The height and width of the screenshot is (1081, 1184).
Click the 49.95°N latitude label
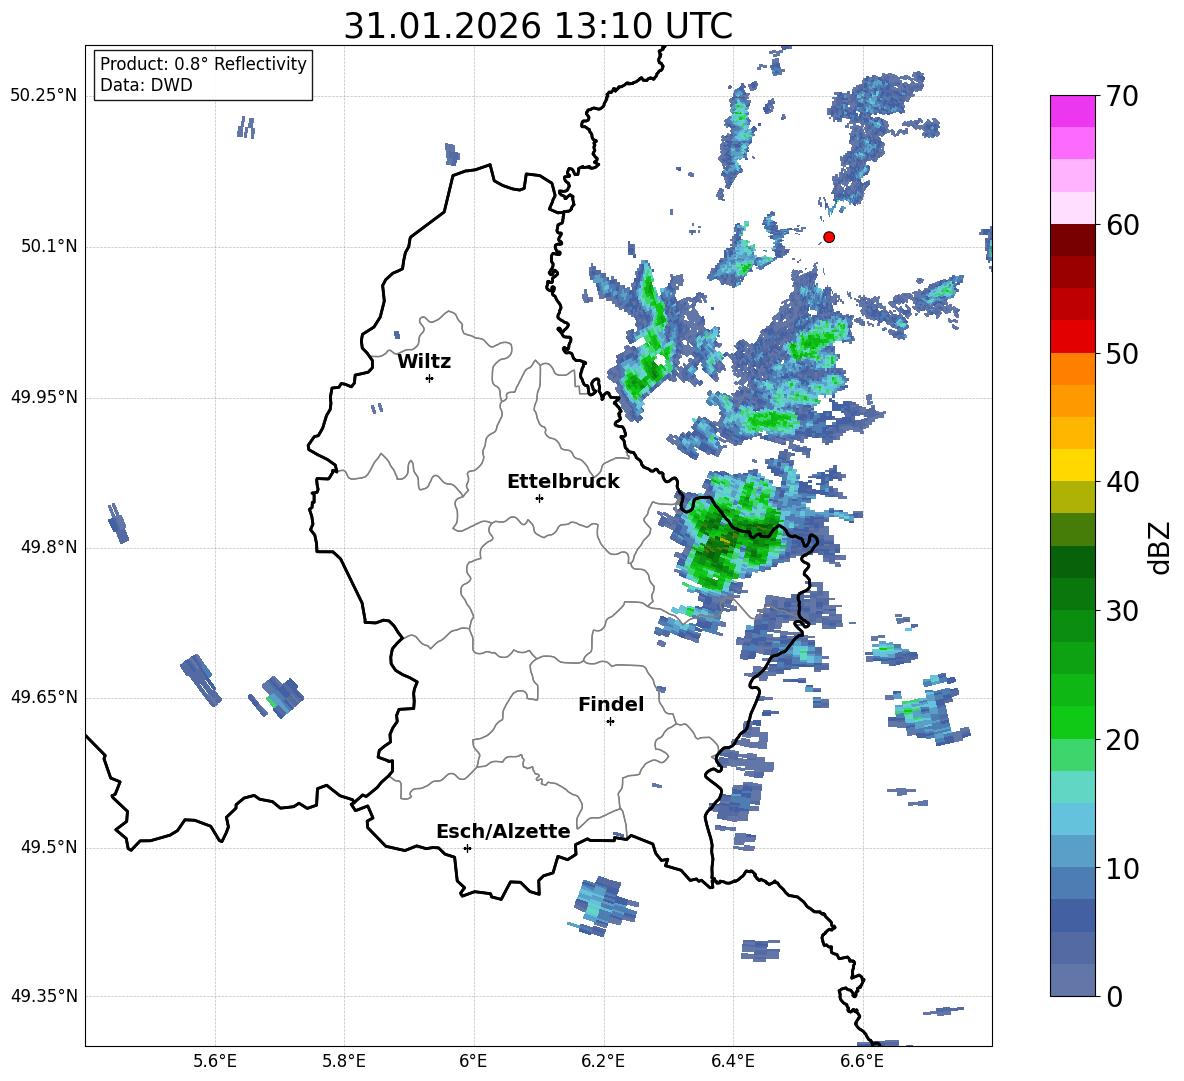44,396
